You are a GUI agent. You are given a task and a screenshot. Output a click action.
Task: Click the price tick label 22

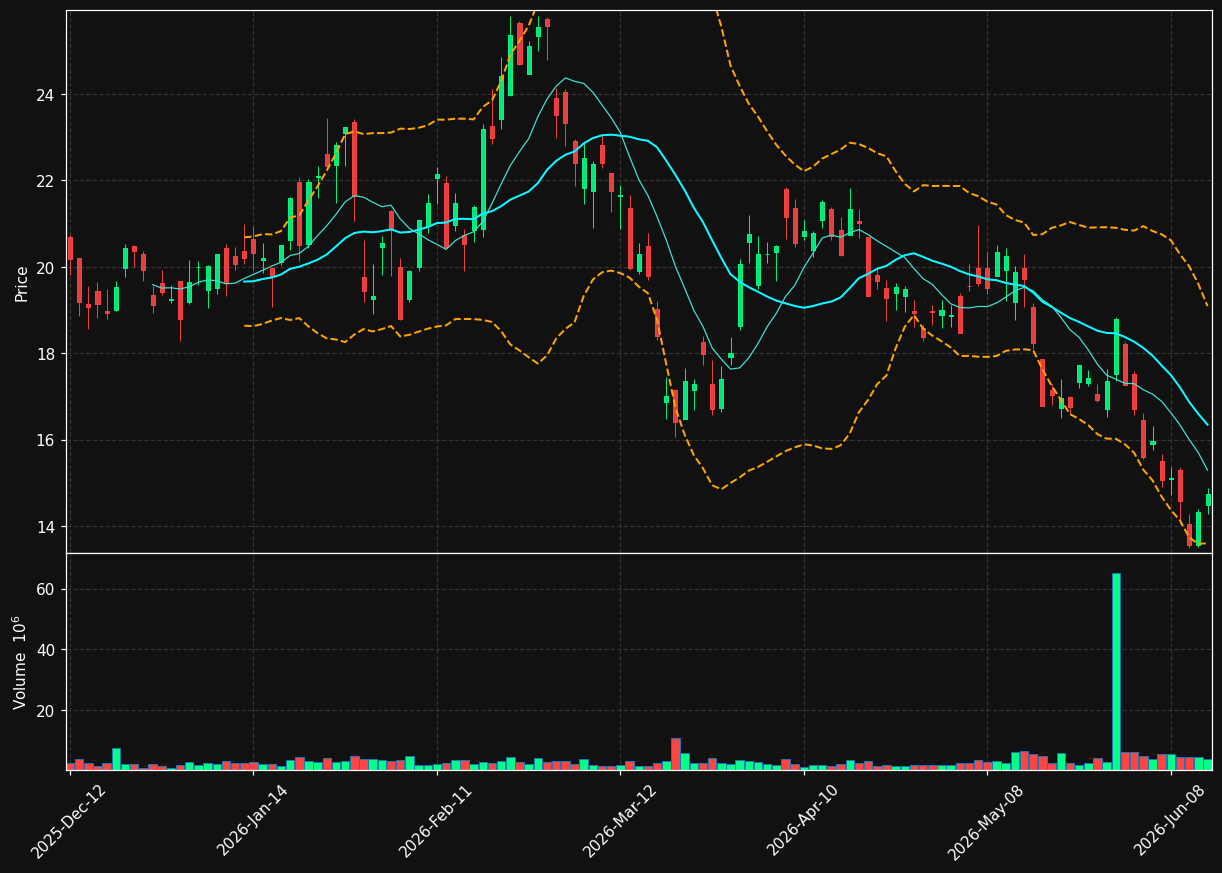tap(47, 181)
